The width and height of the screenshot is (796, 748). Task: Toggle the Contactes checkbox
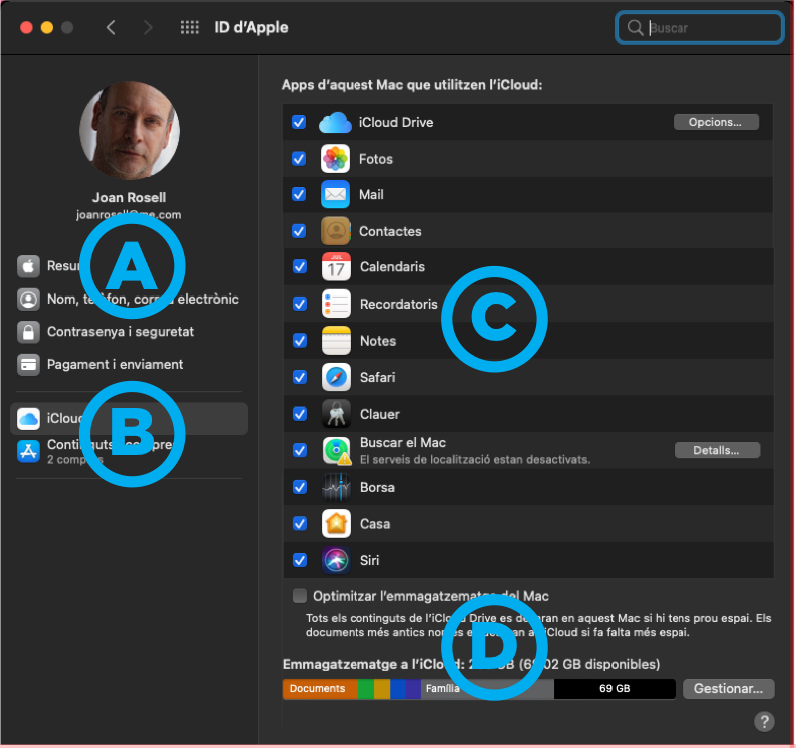click(299, 231)
